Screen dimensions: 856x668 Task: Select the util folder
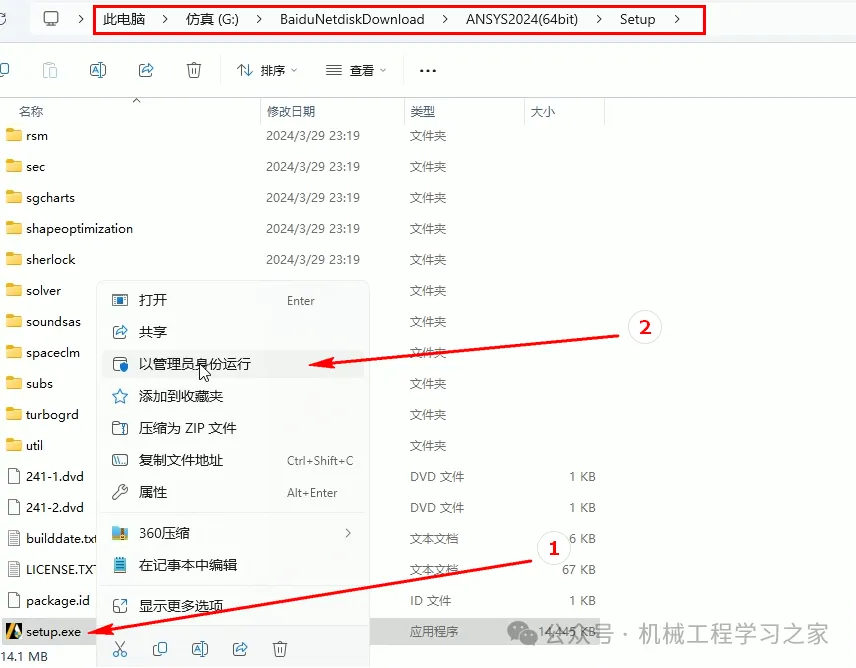tap(34, 445)
